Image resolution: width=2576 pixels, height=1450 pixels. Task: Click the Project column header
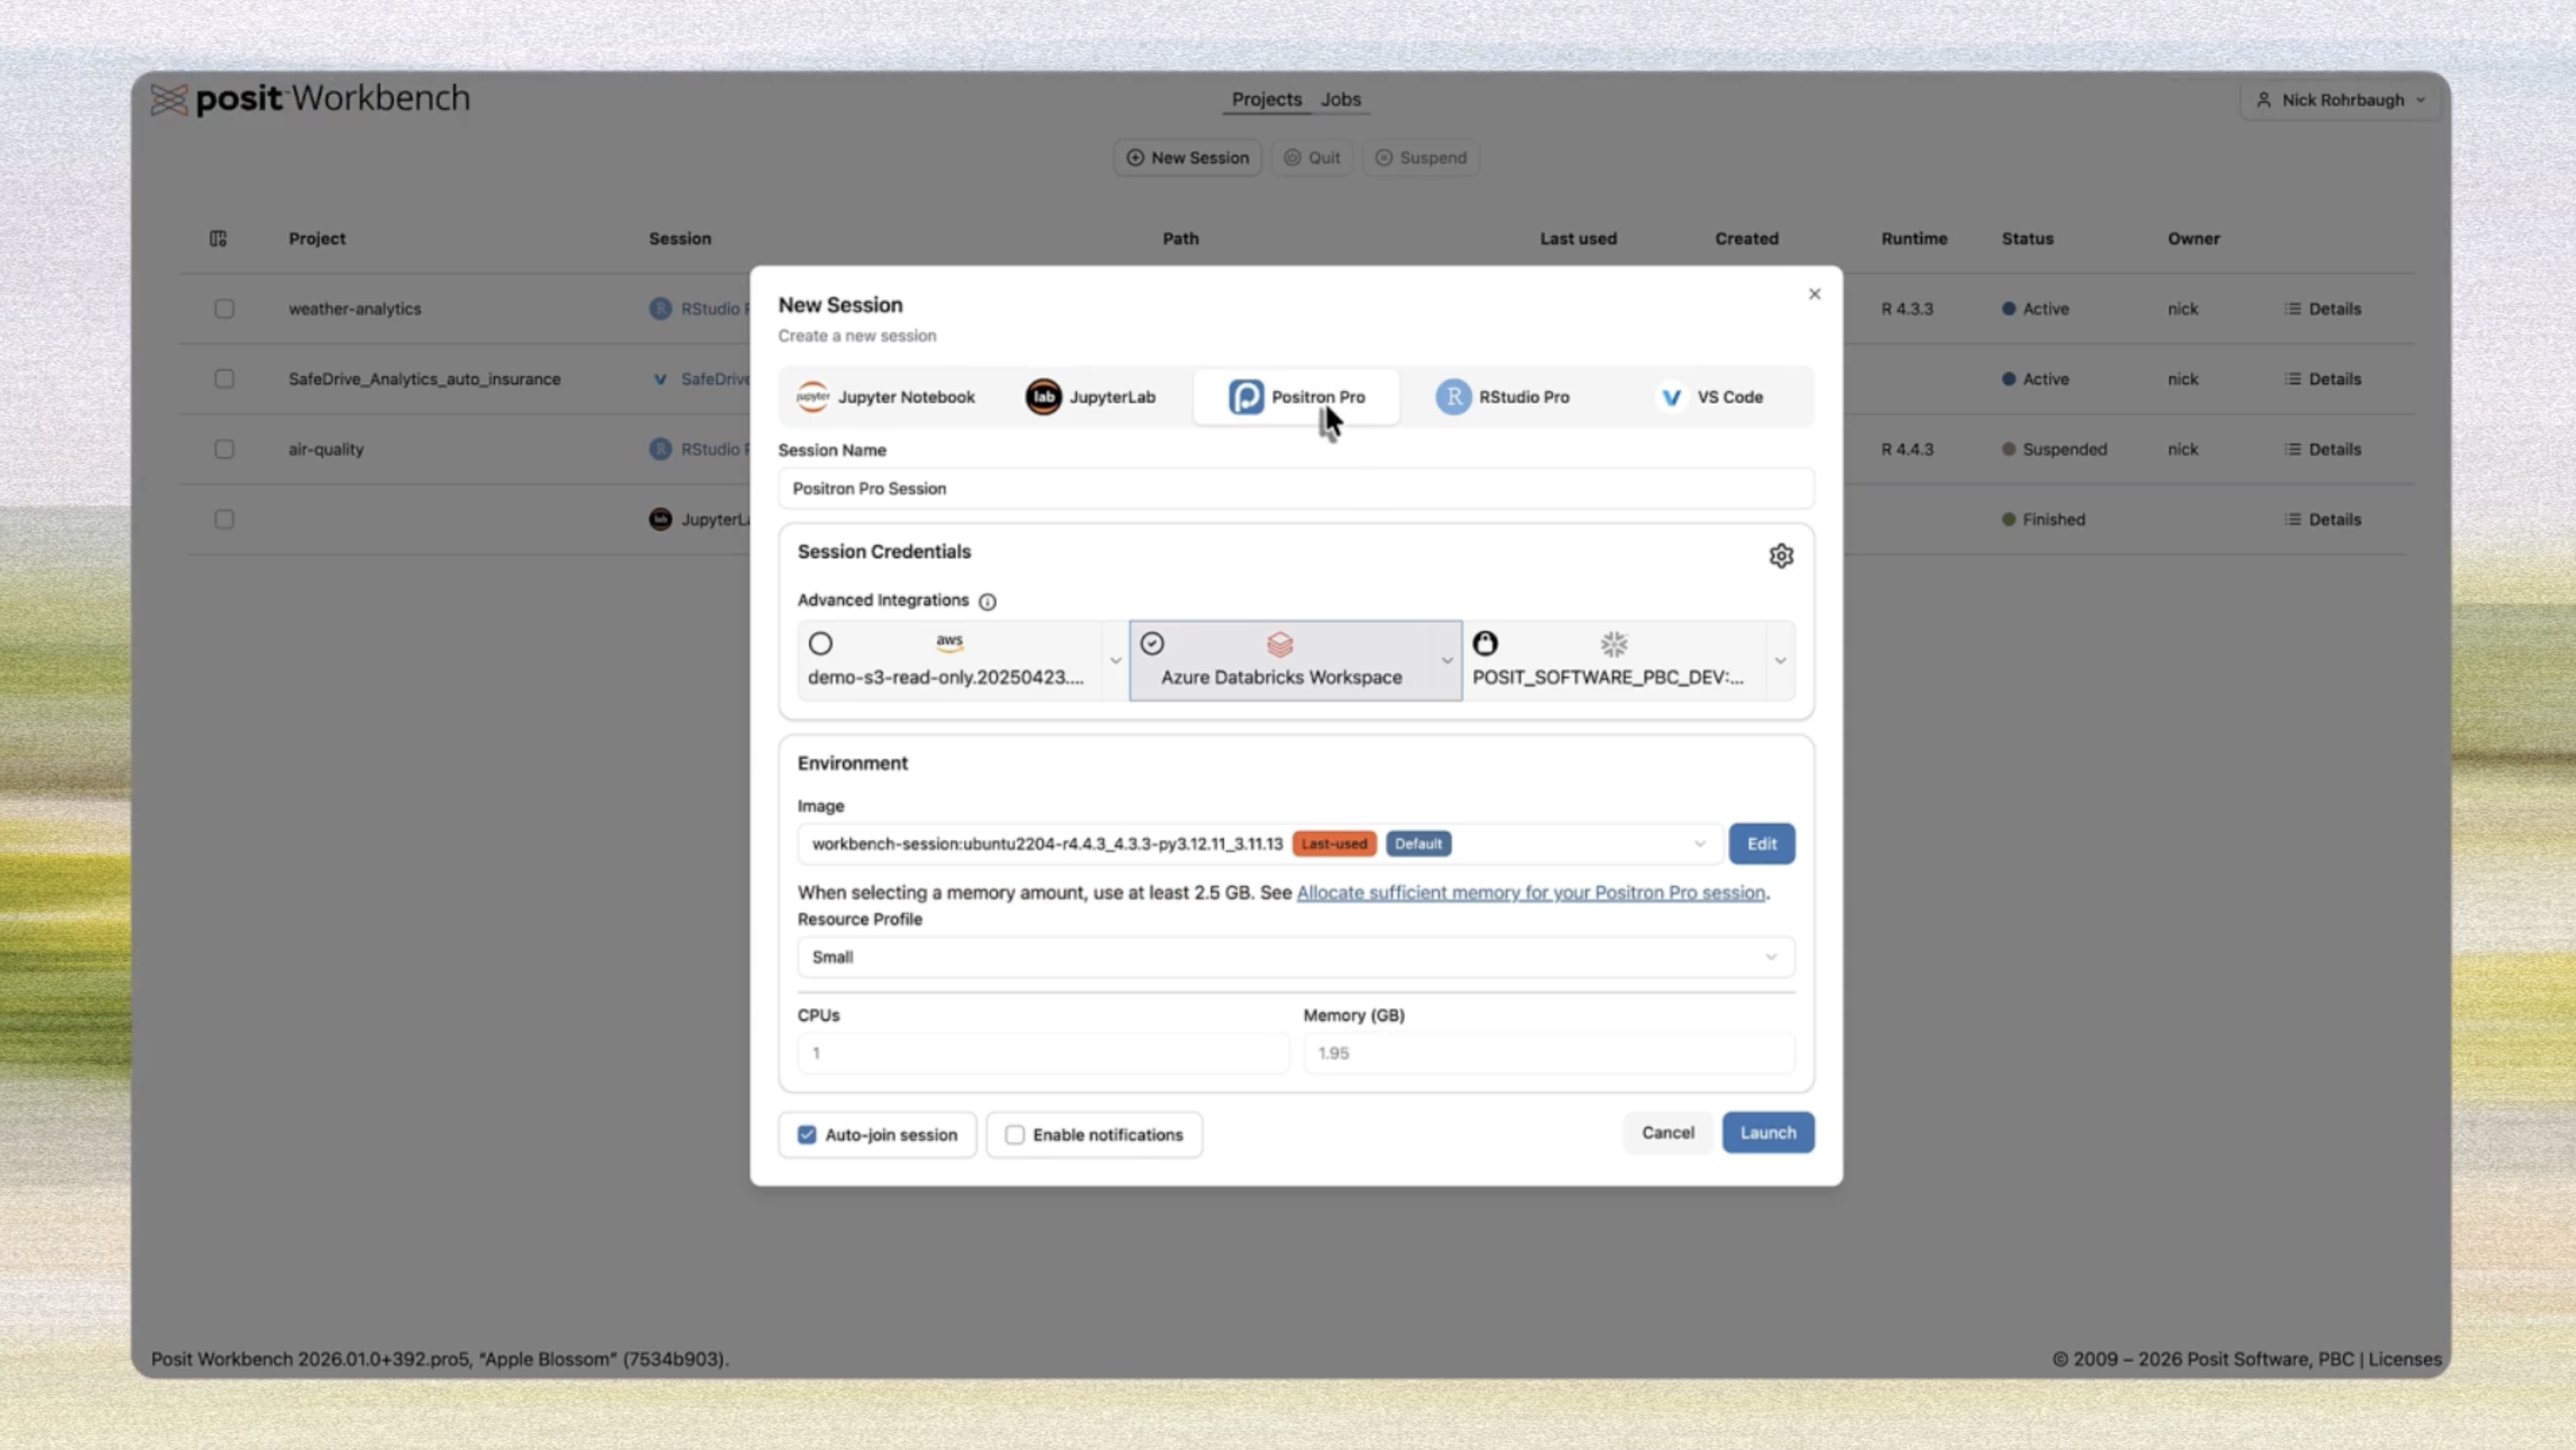317,238
